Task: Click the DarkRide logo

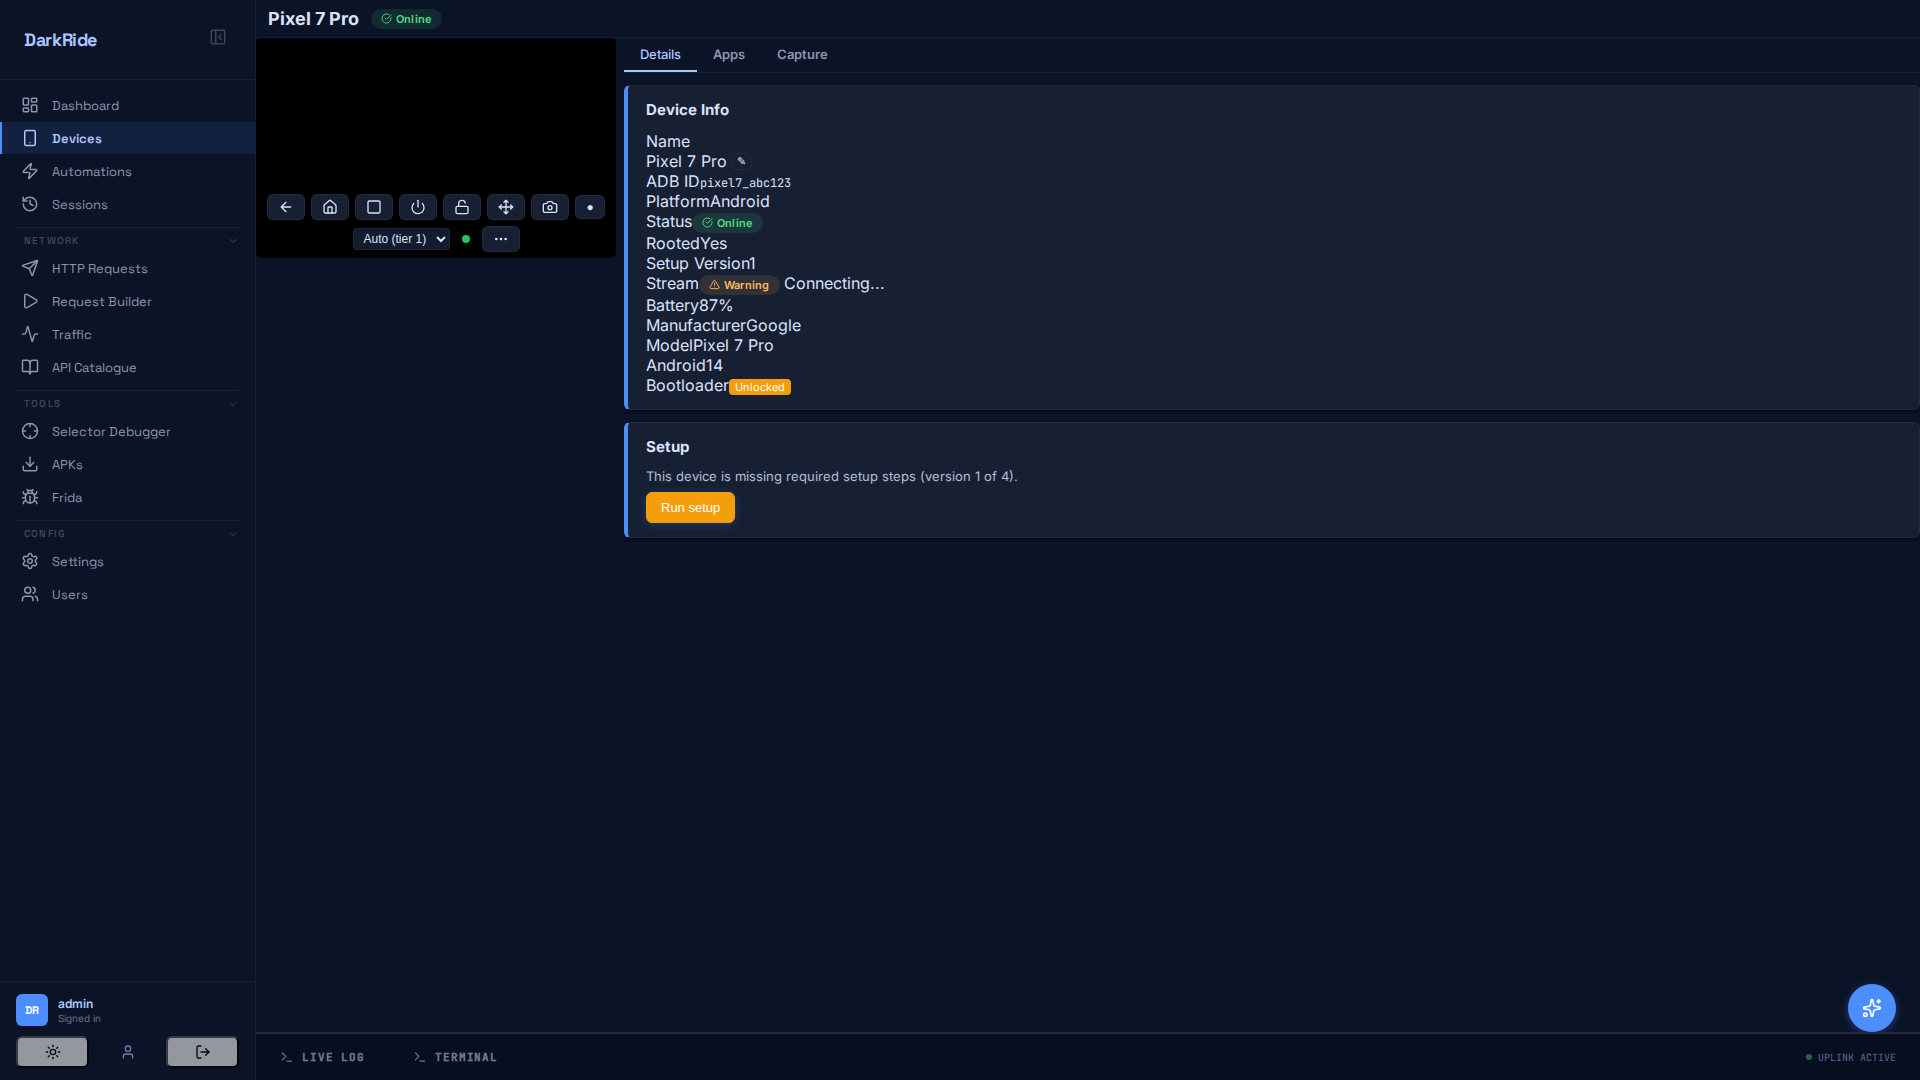Action: [x=60, y=40]
